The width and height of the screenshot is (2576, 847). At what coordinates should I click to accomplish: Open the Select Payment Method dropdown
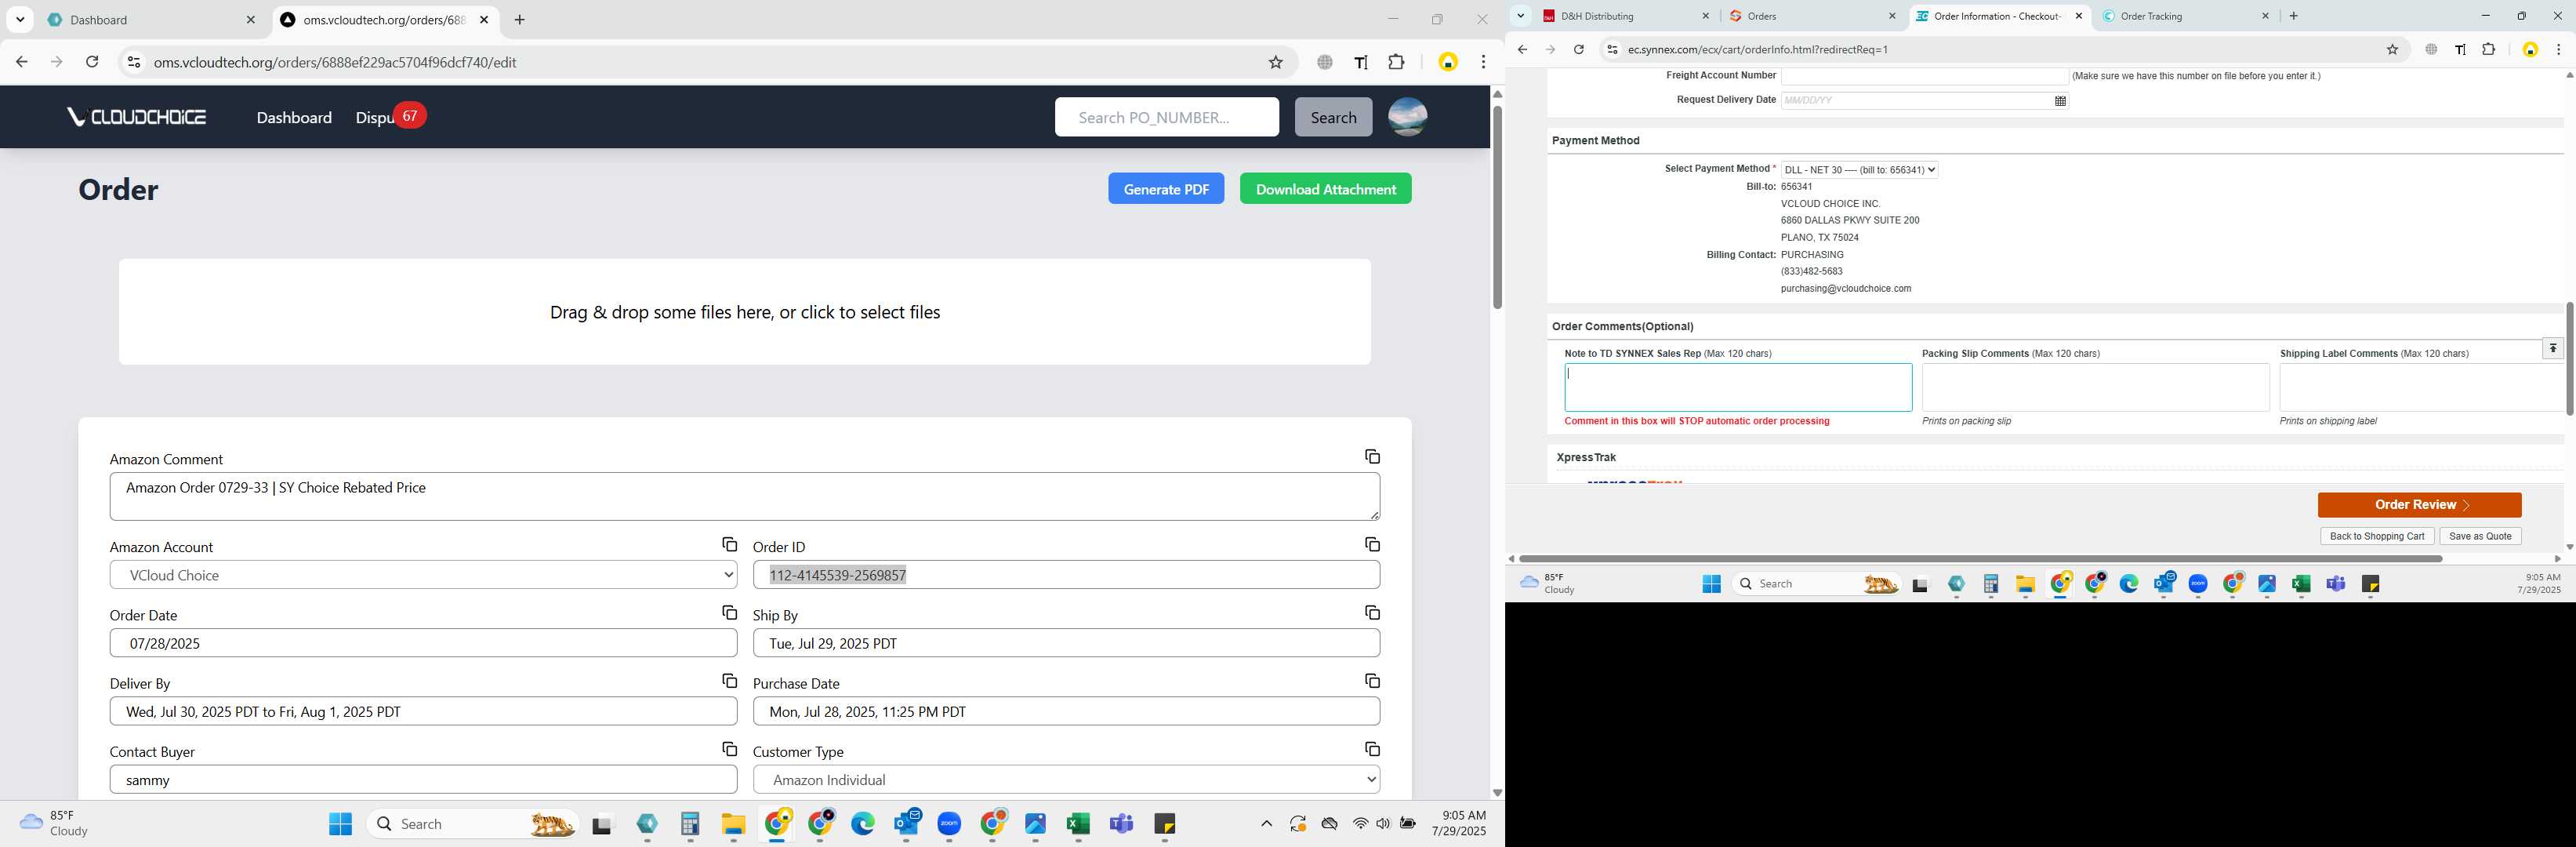pos(1859,170)
